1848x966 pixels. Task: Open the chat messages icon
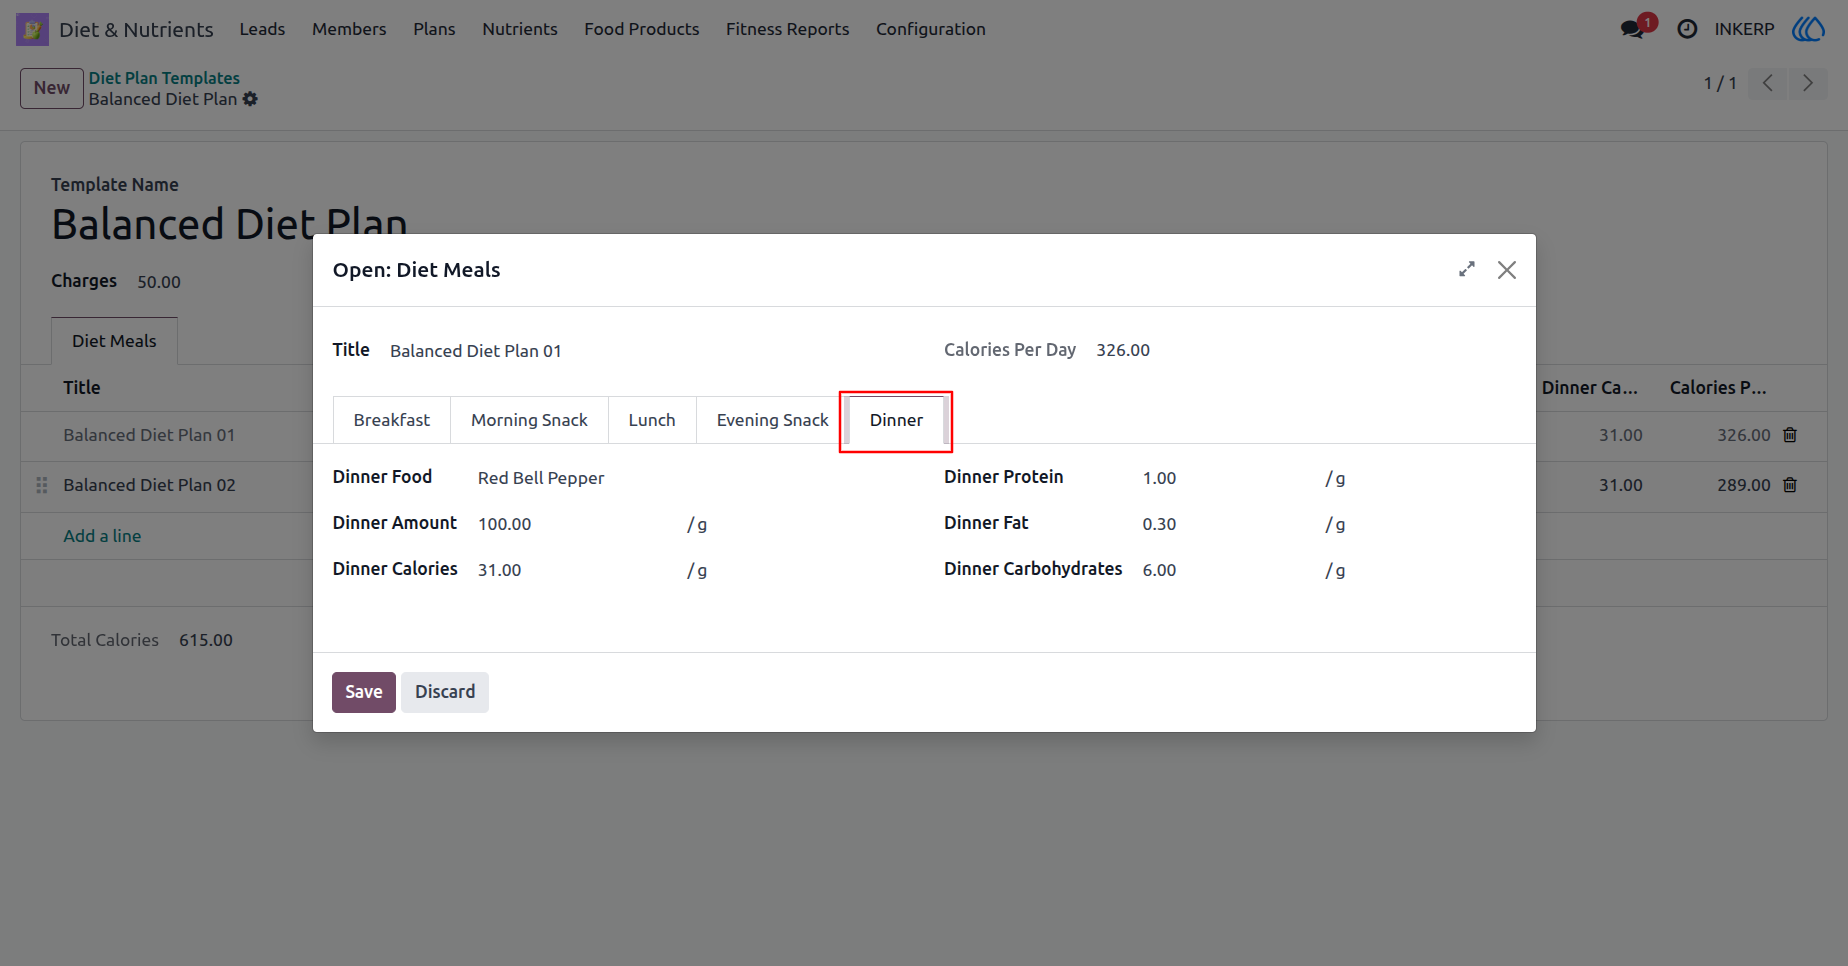pyautogui.click(x=1632, y=29)
